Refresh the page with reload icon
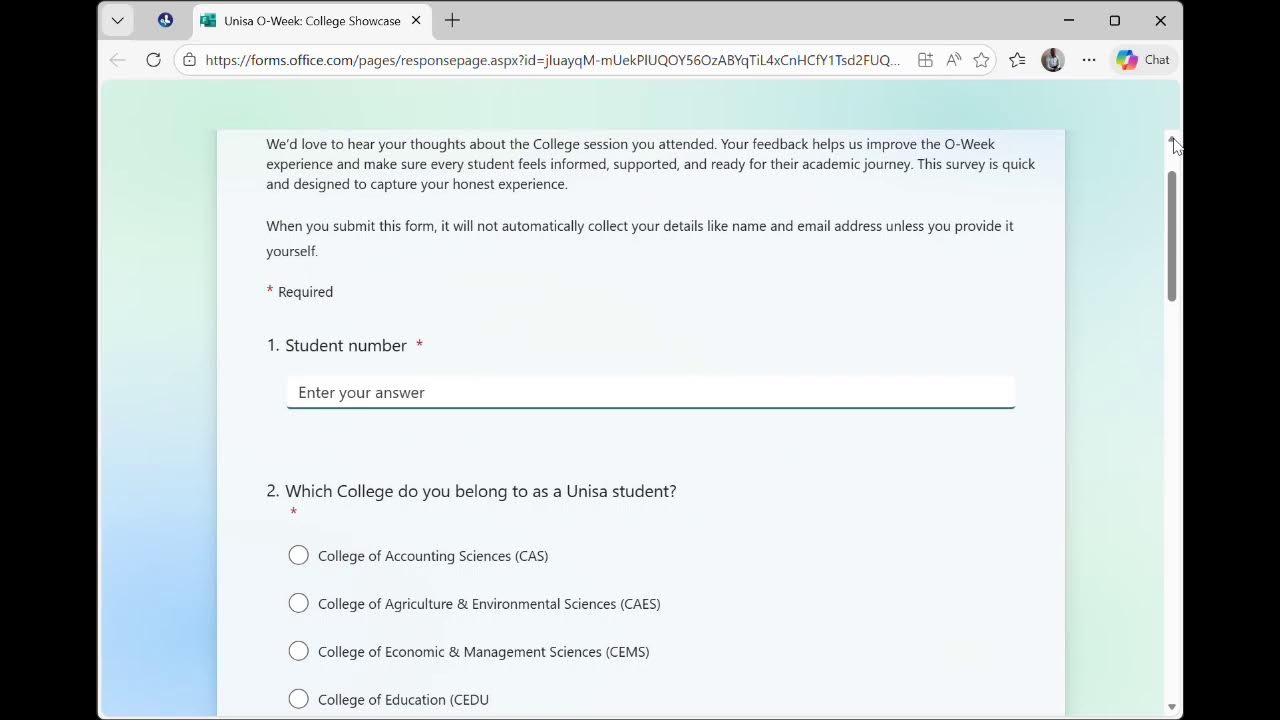This screenshot has width=1280, height=720. click(153, 60)
